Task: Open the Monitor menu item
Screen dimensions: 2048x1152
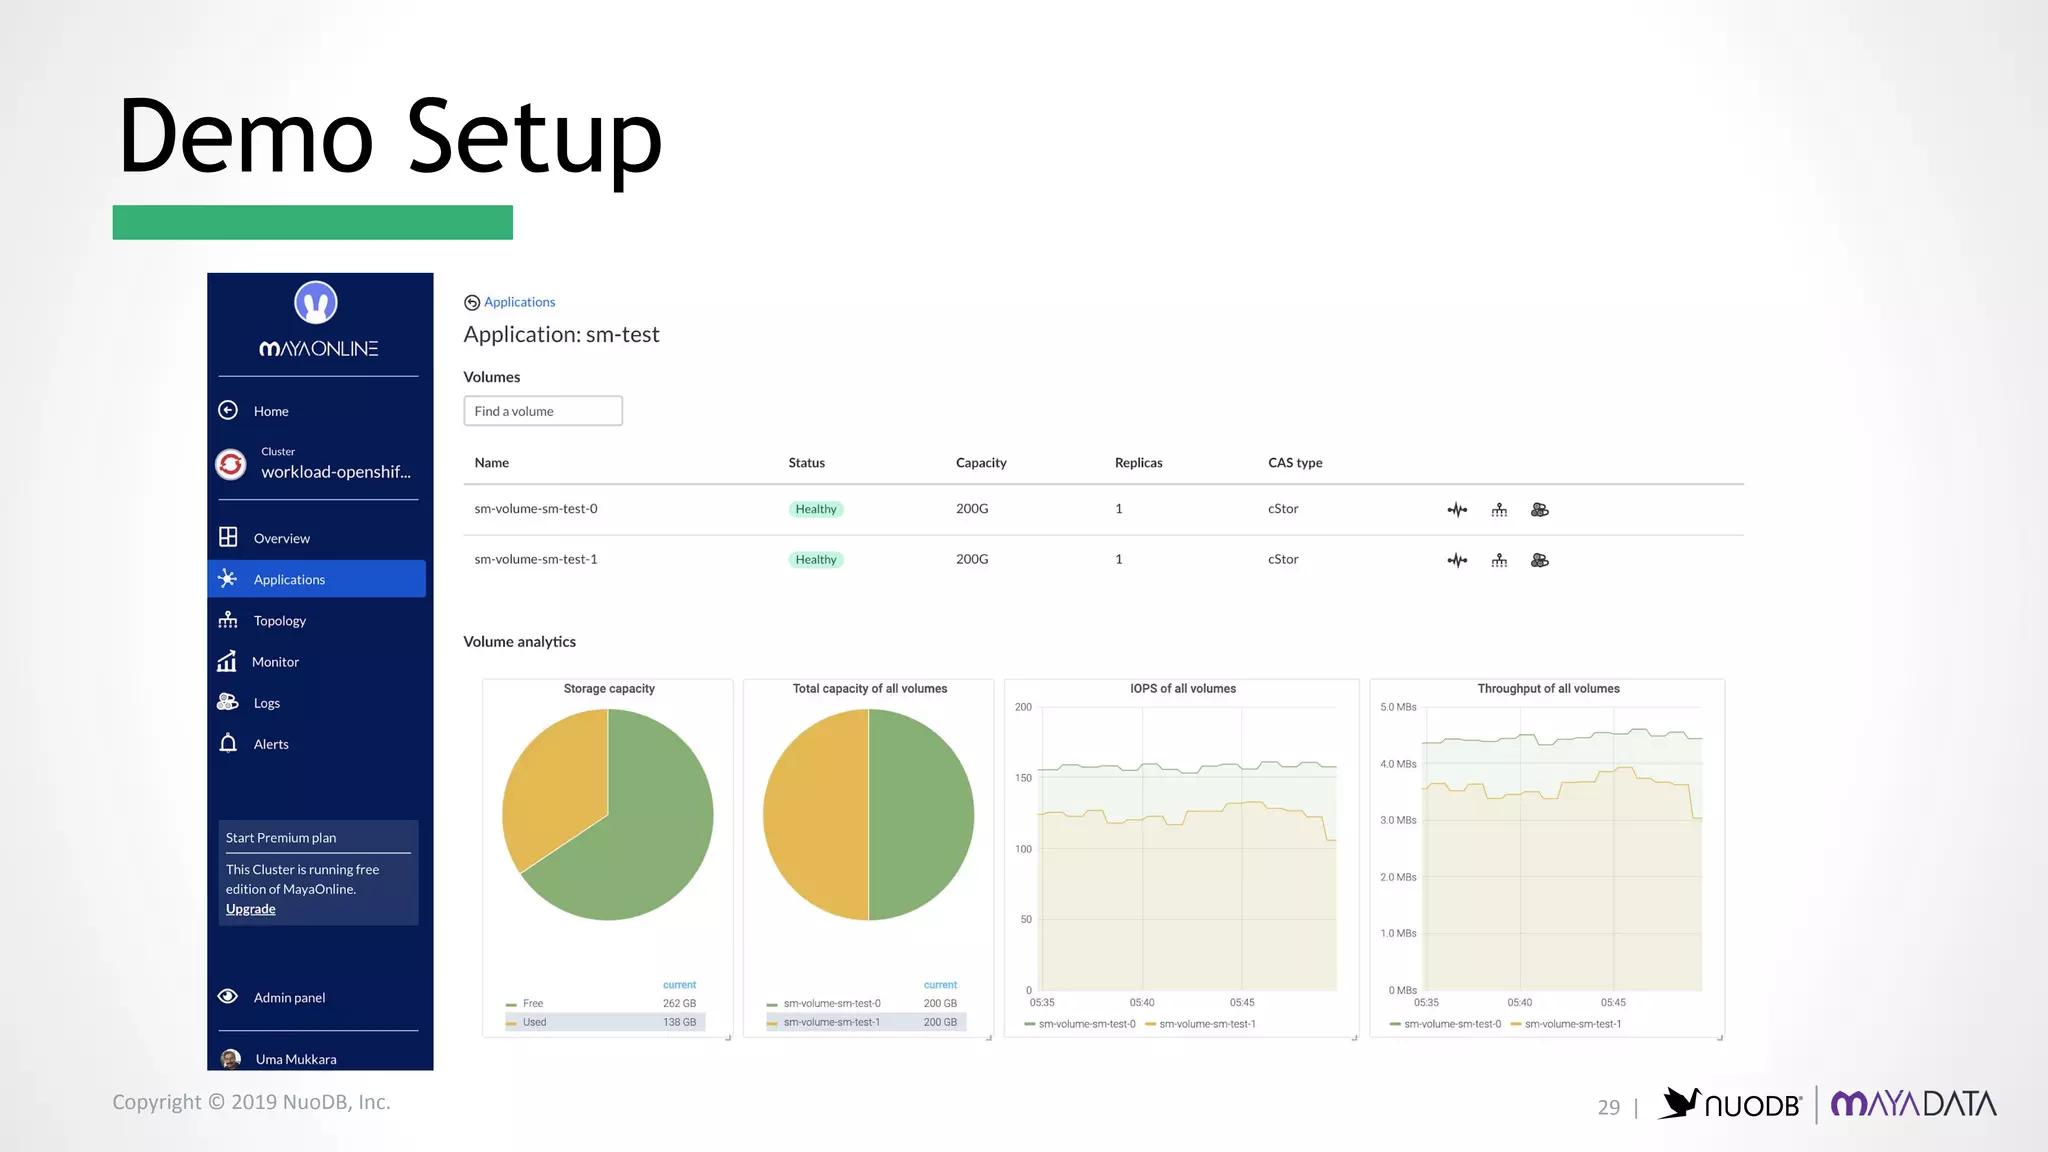Action: coord(275,662)
